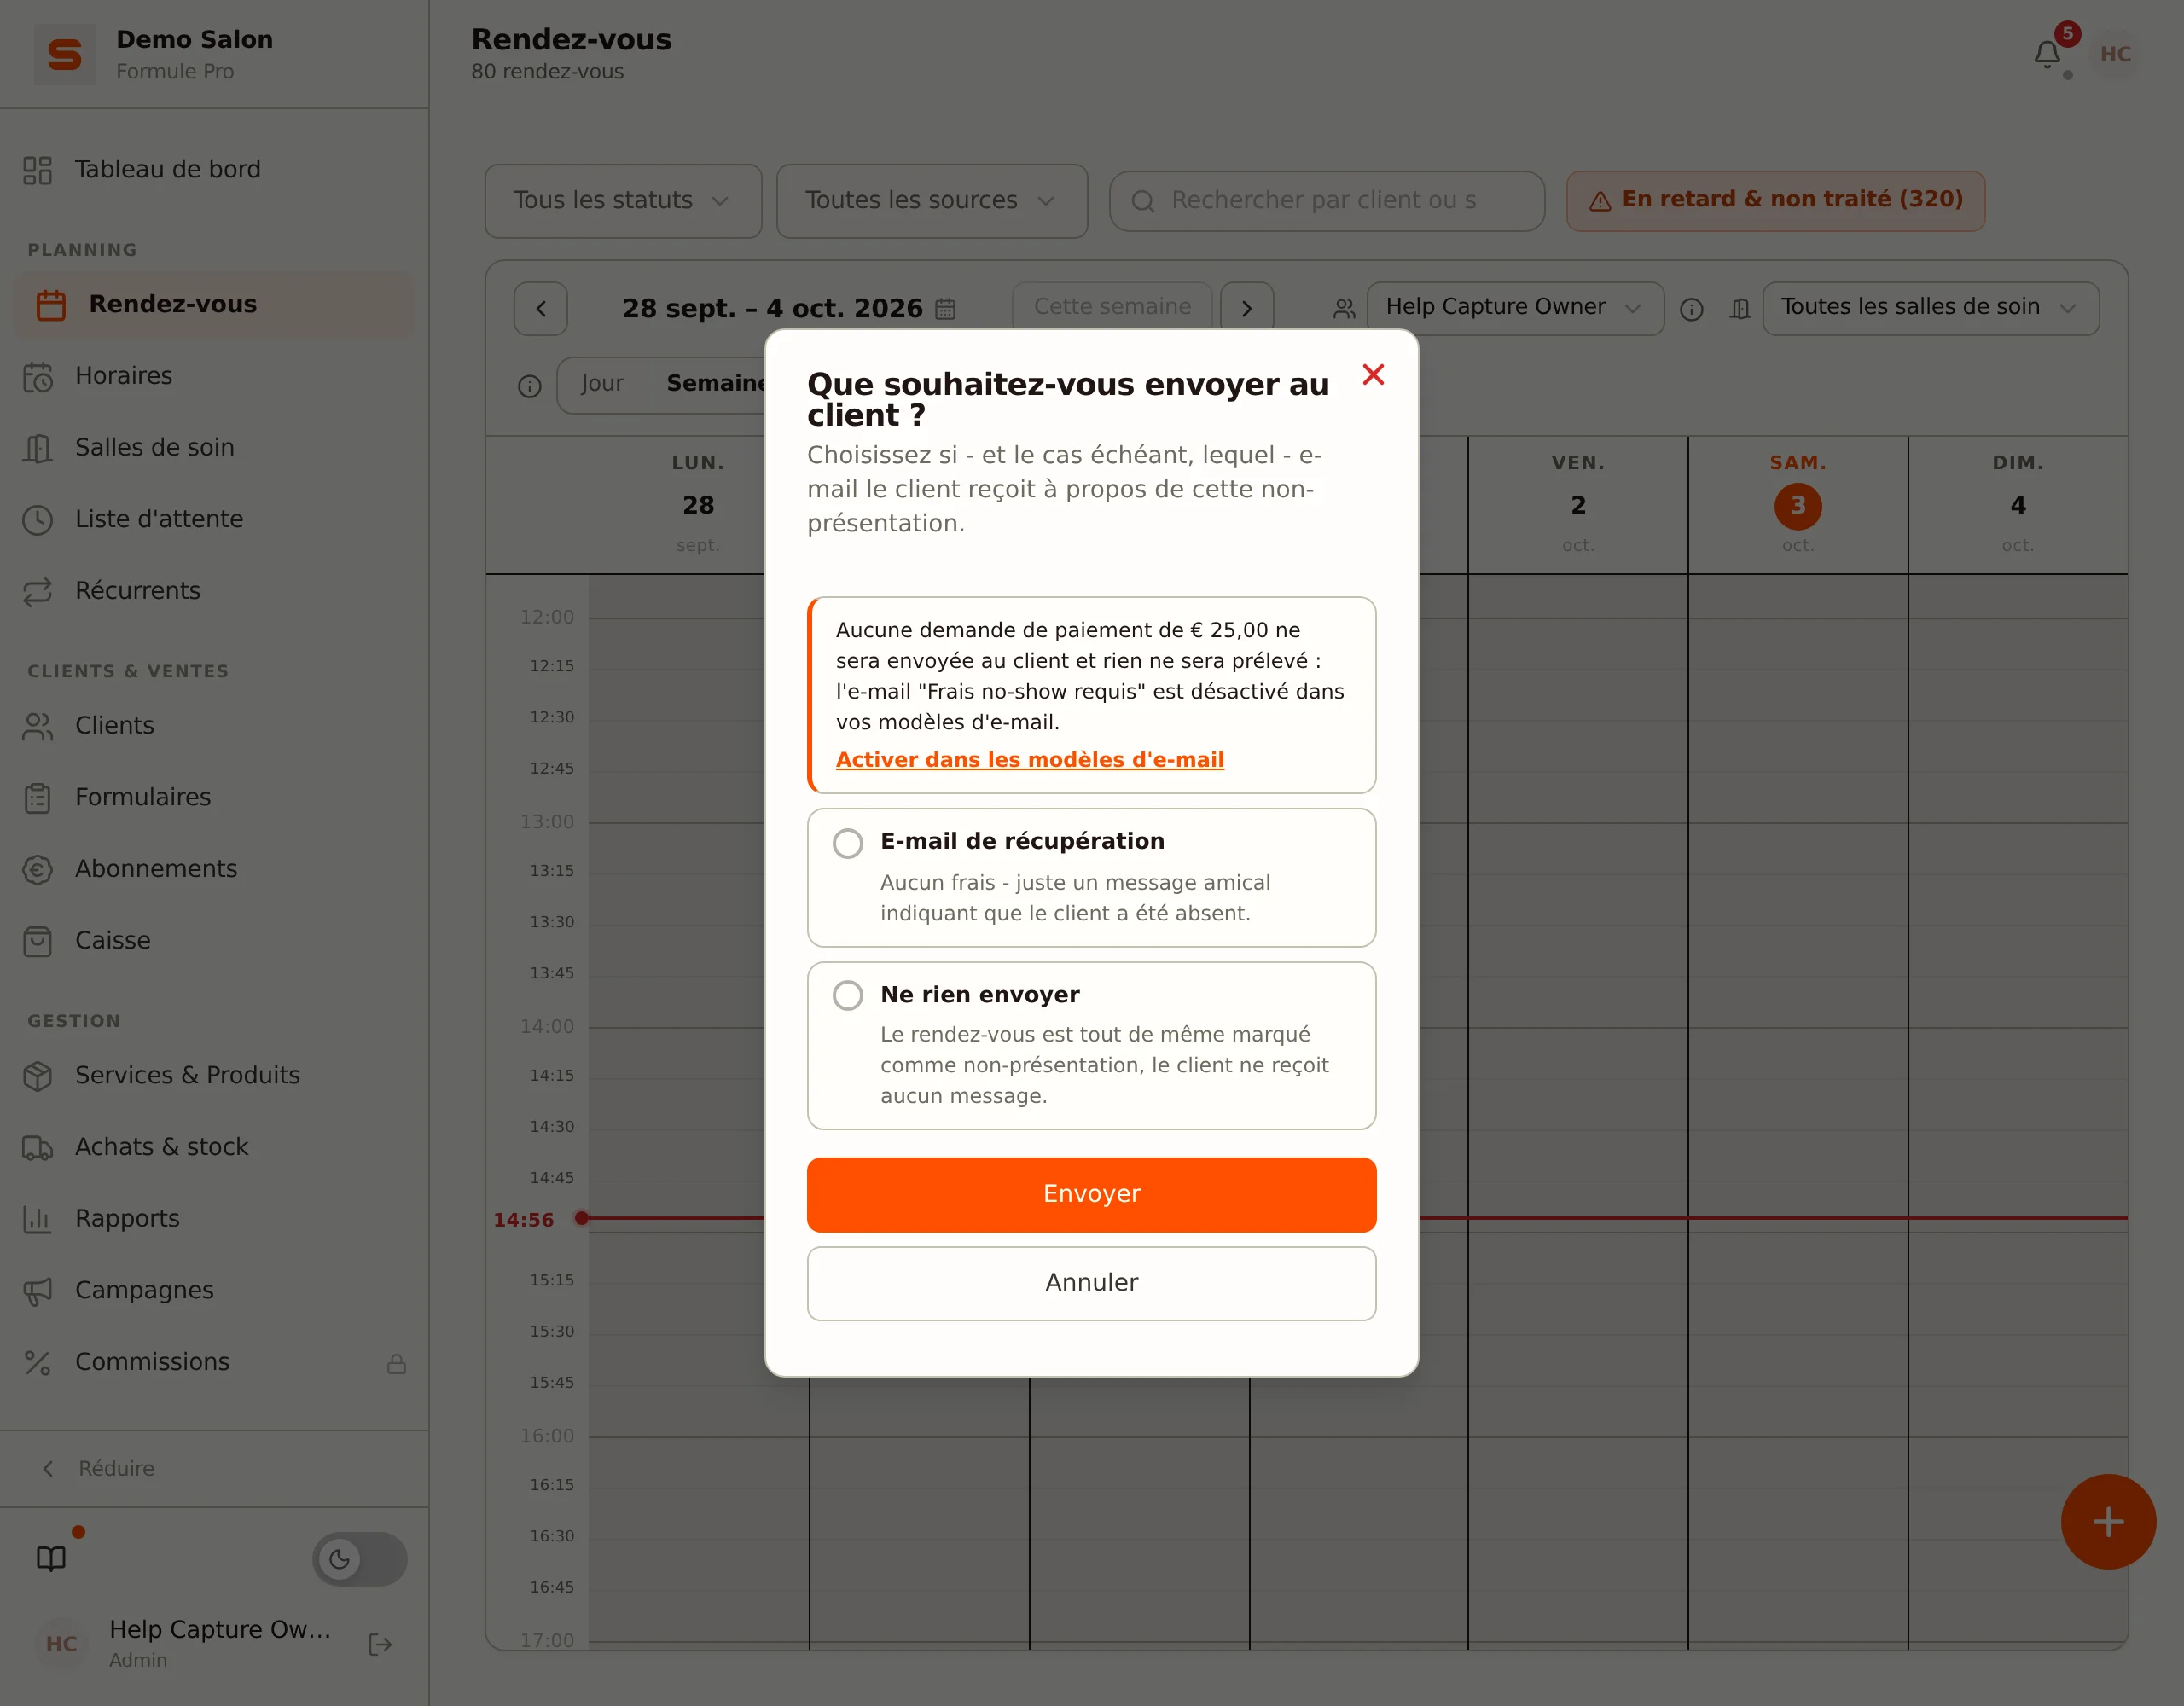Open the help book icon
2184x1706 pixels.
pos(51,1558)
